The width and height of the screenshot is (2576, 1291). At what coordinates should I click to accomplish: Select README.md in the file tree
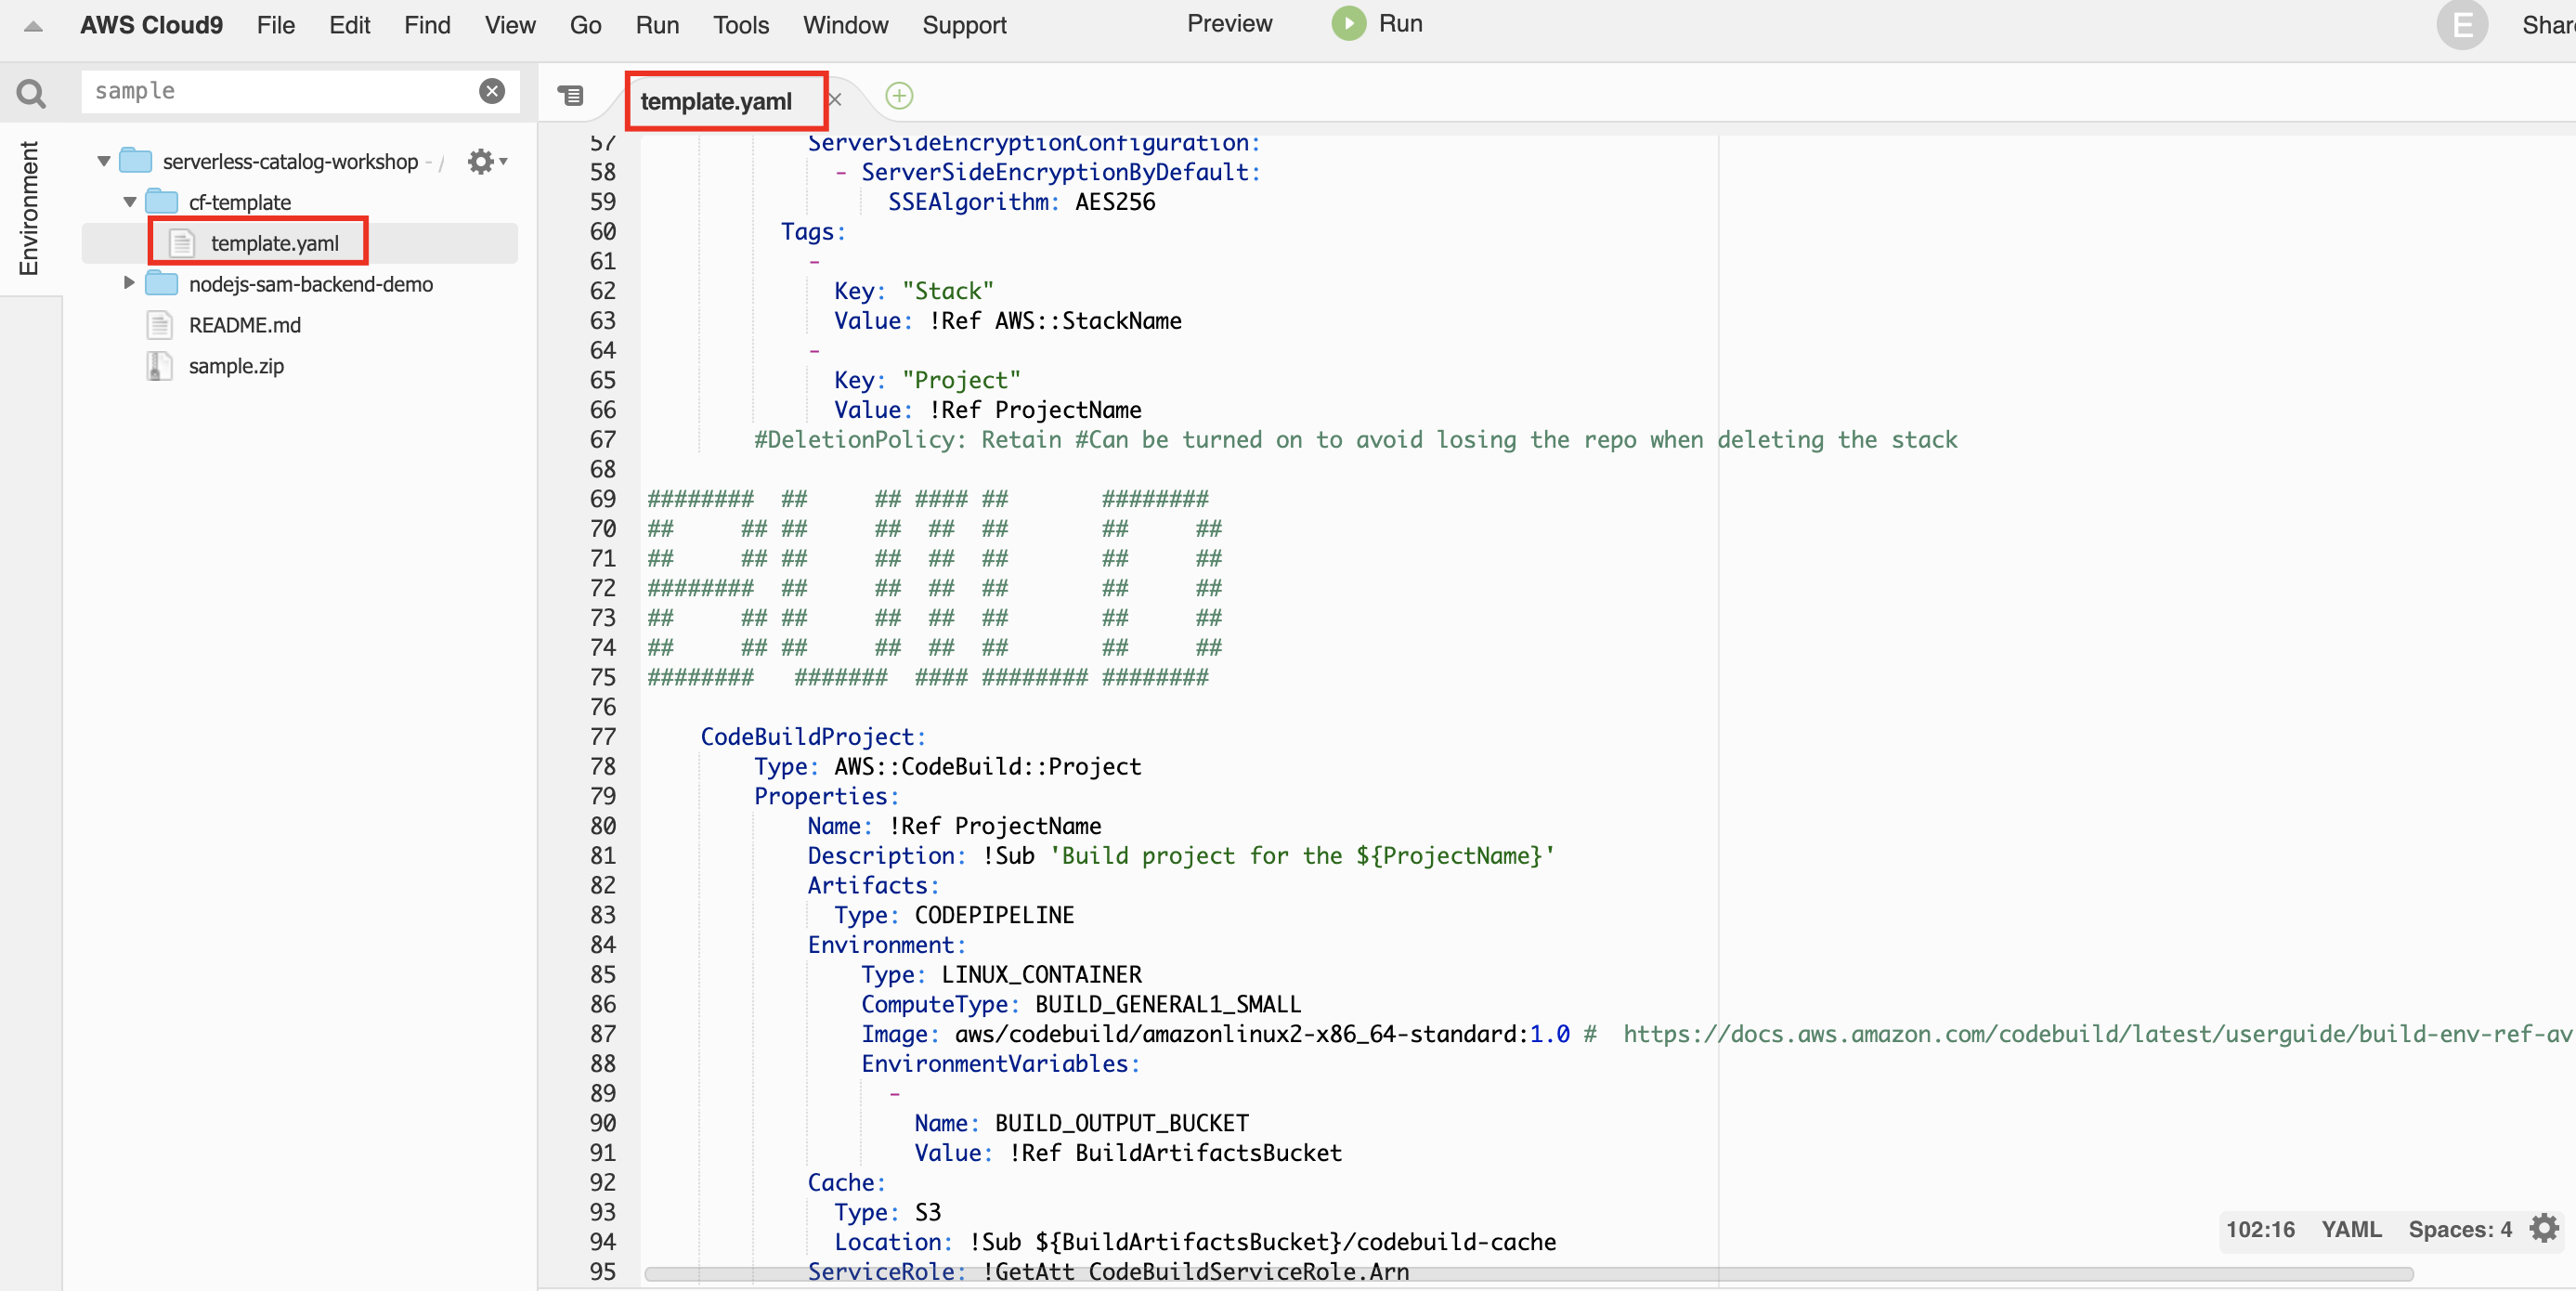coord(244,325)
